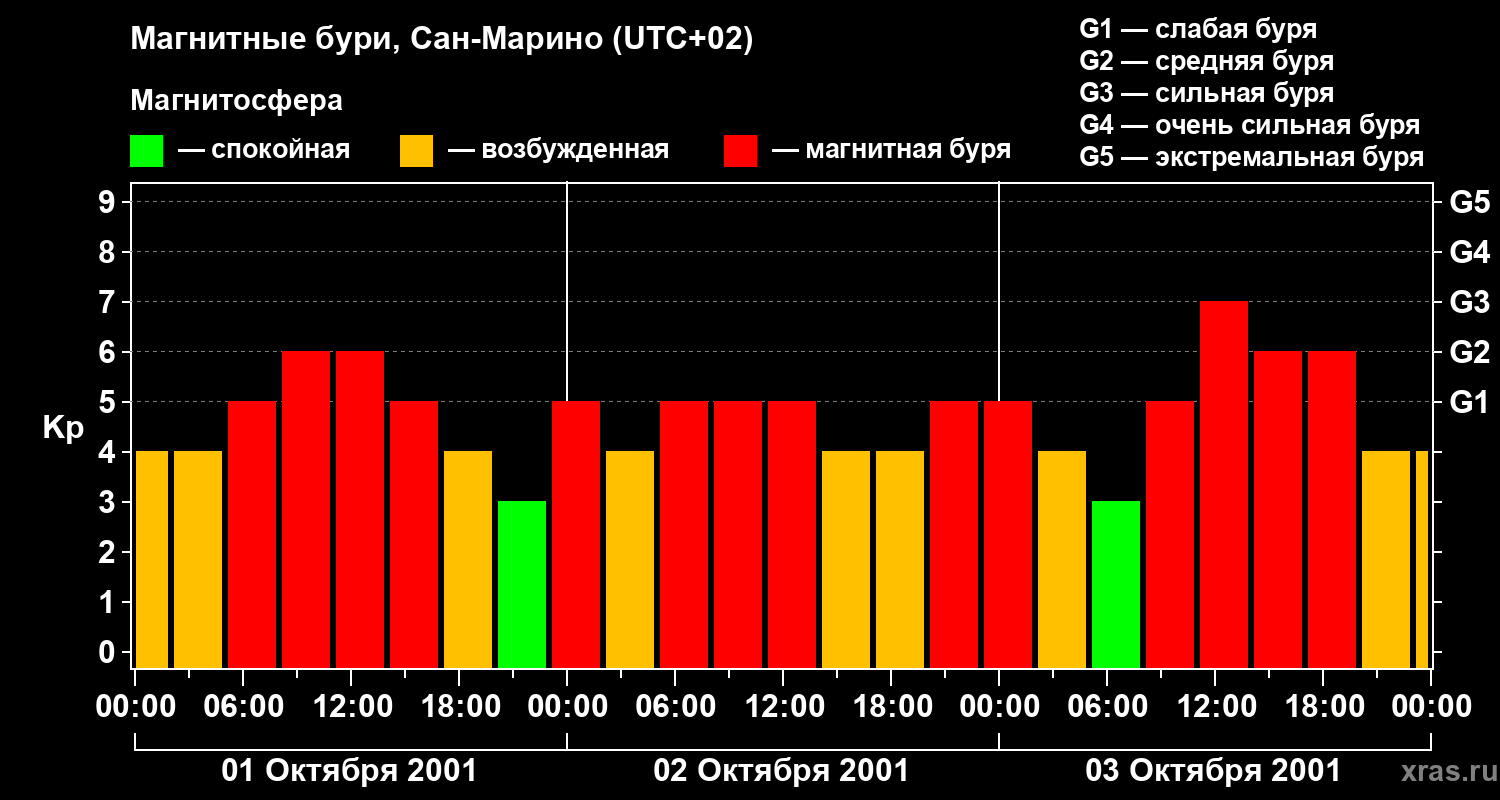This screenshot has height=800, width=1500.
Task: Click the red Kp 6 bar at 18:00 on 03 Октября
Action: click(1332, 509)
